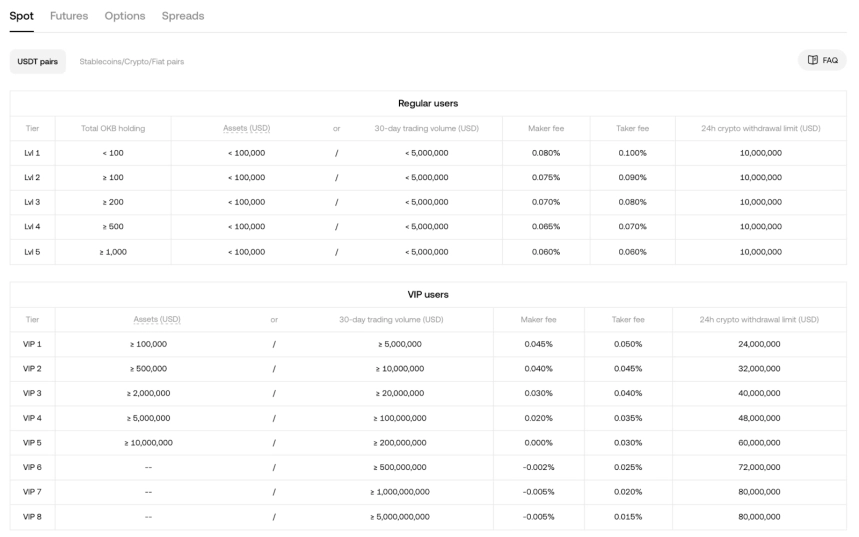Click the Regular users table title

pos(428,103)
